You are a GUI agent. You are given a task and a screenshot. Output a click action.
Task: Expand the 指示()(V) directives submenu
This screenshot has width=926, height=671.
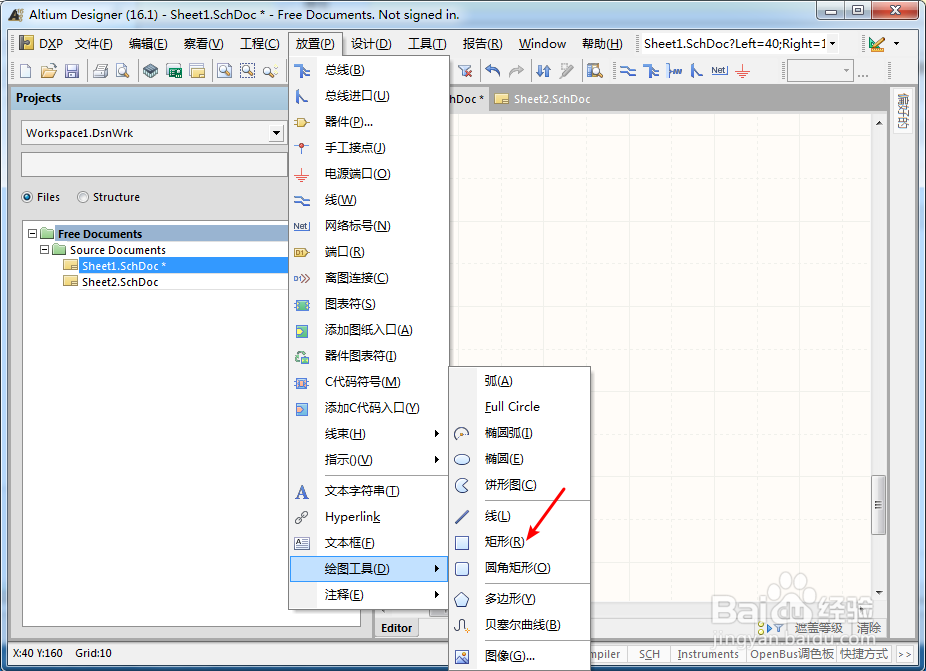[x=369, y=460]
